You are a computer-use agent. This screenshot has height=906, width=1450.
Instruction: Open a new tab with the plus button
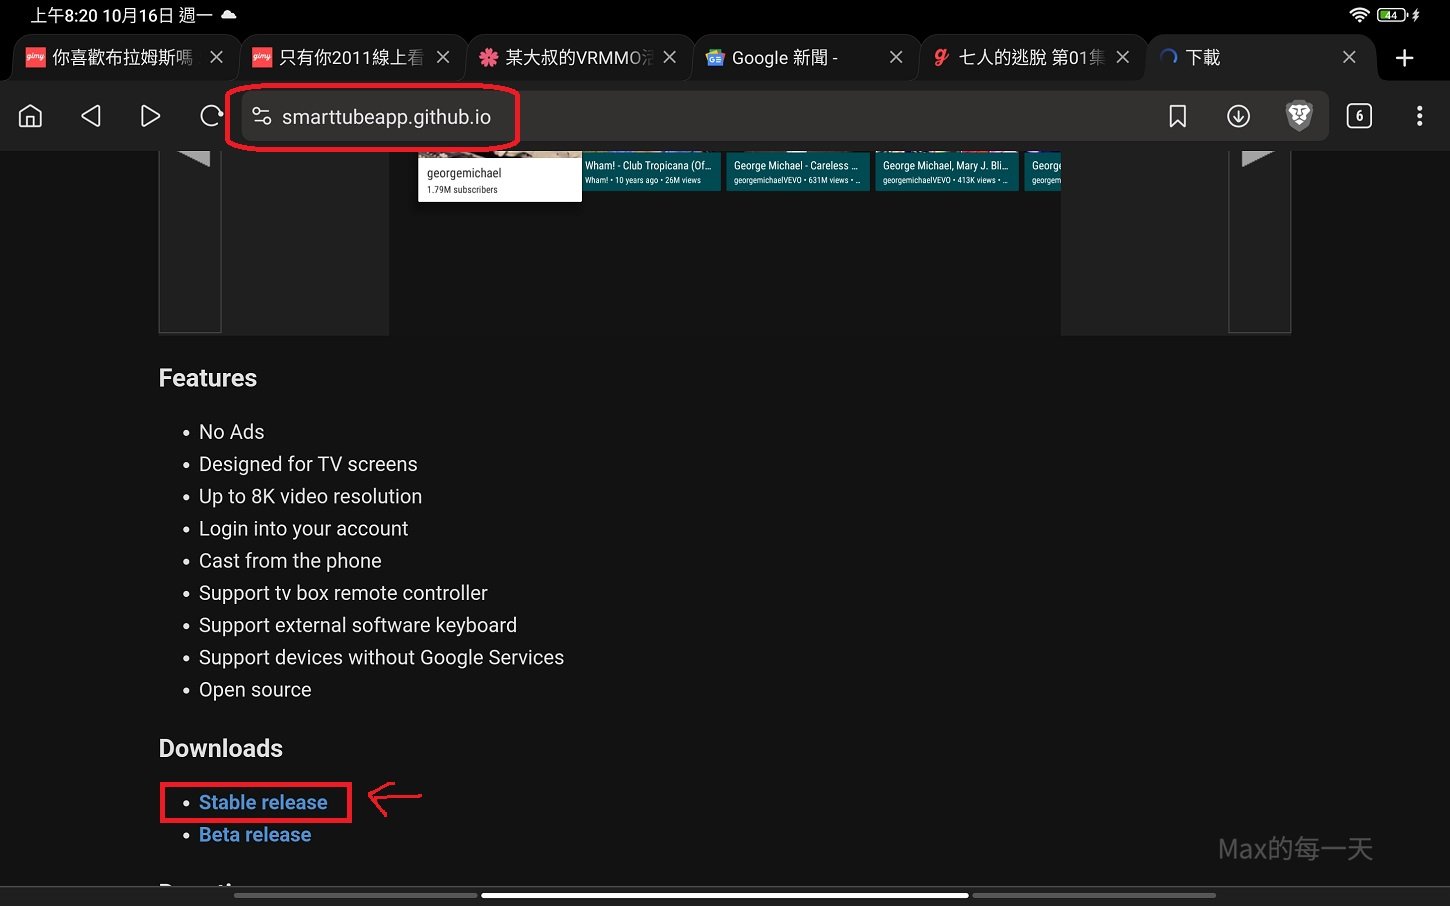(x=1406, y=57)
